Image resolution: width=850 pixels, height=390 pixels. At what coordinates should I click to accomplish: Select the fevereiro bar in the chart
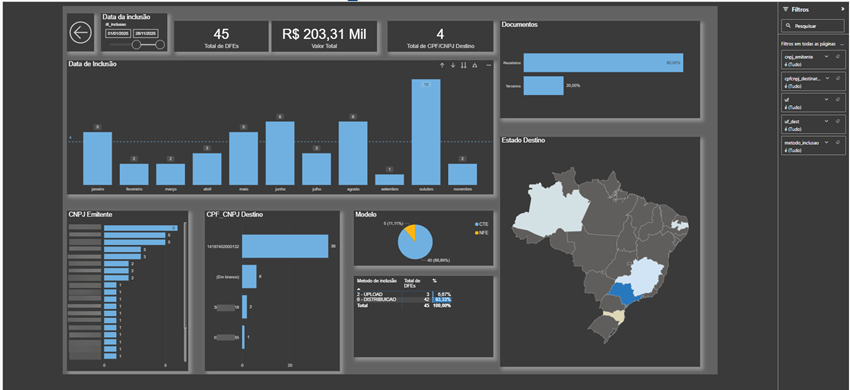pyautogui.click(x=134, y=174)
